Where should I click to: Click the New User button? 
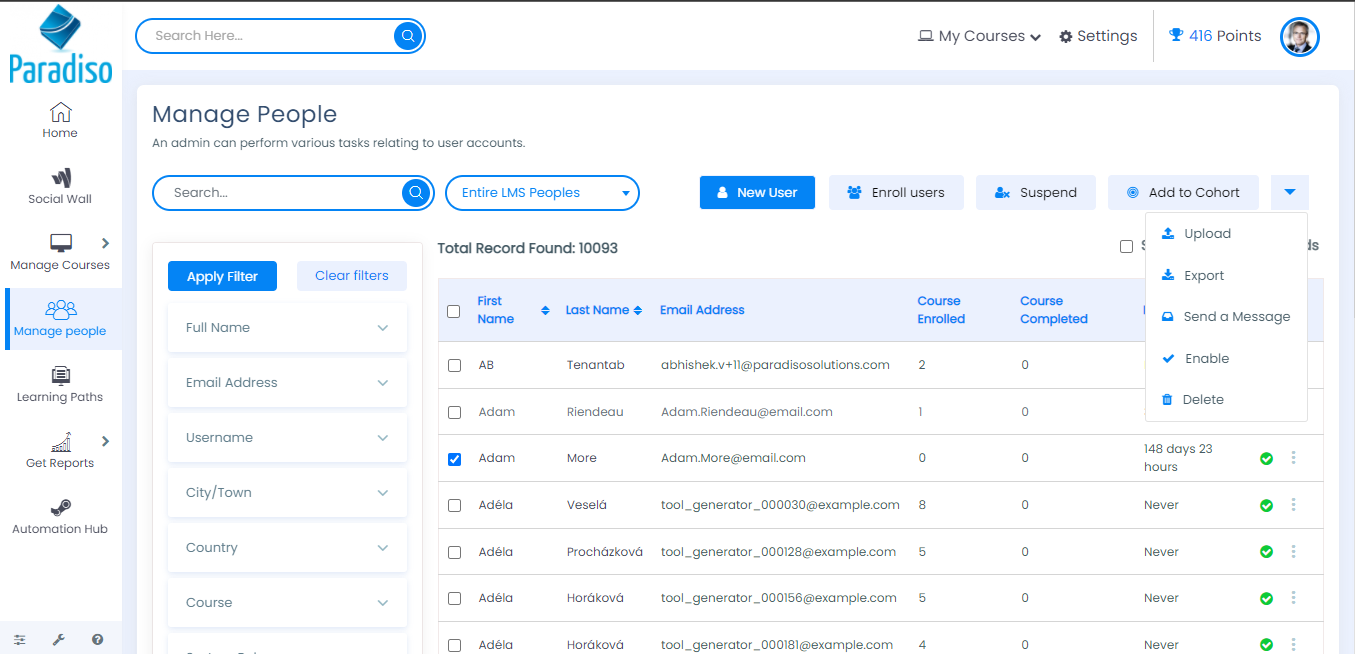point(757,193)
